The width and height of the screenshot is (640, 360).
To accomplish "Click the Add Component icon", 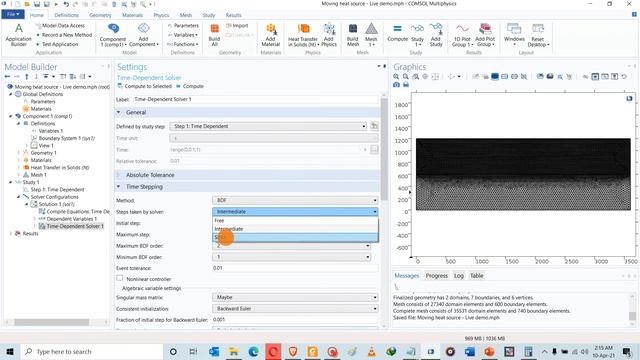I will (144, 34).
